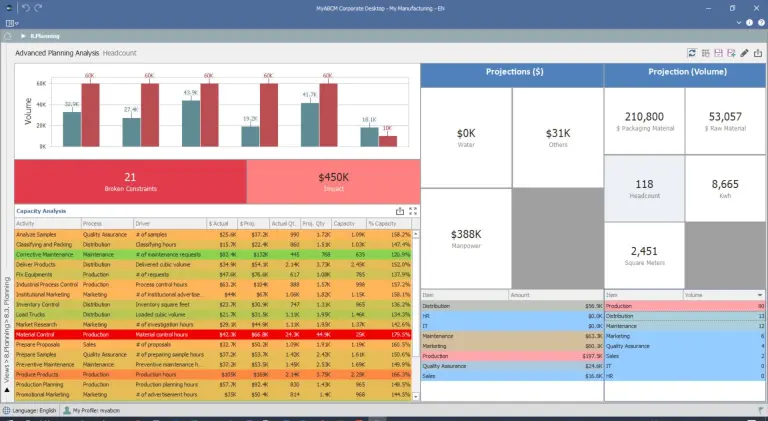Viewport: 768px width, 421px height.
Task: Change language via Language: English
Action: coord(34,411)
